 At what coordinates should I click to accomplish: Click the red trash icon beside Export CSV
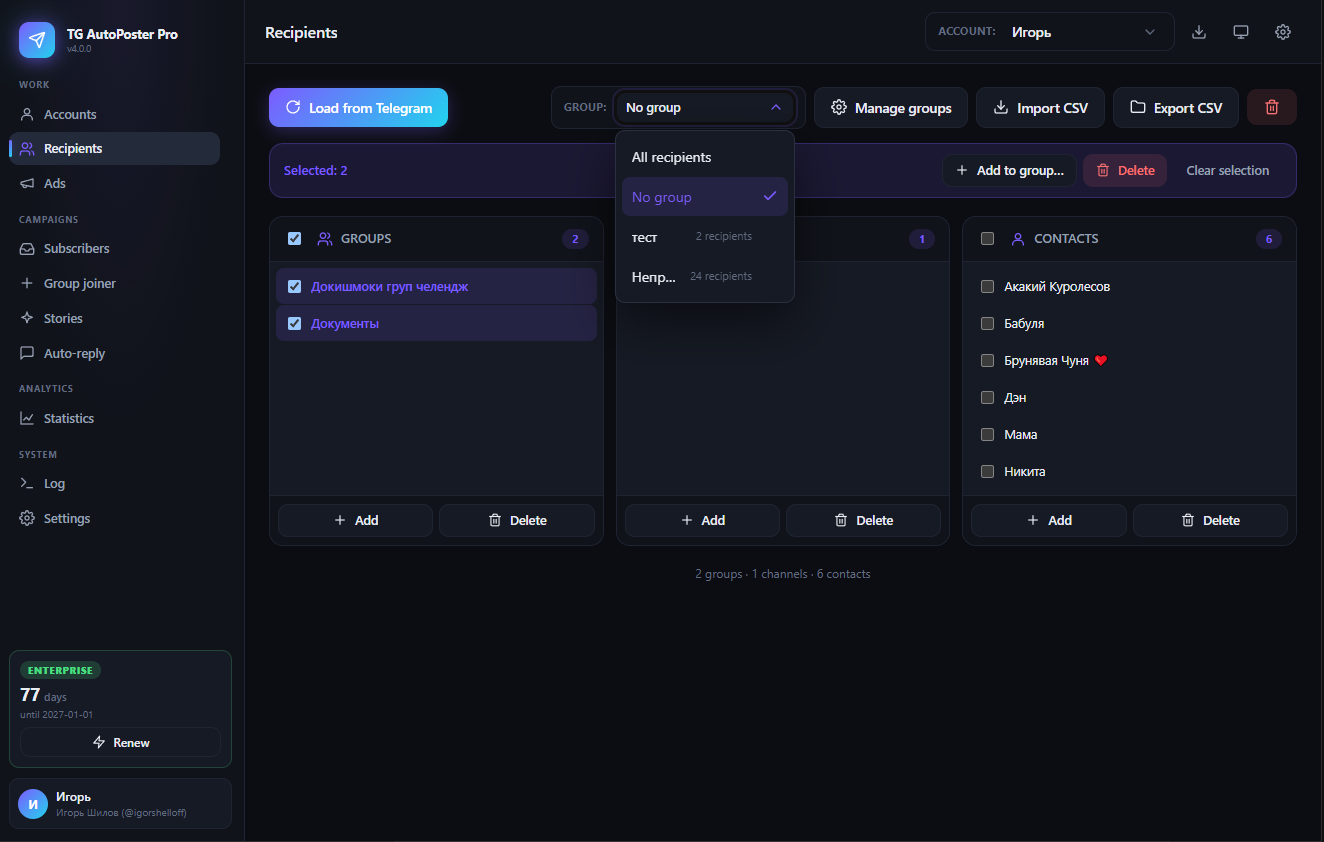click(x=1272, y=107)
